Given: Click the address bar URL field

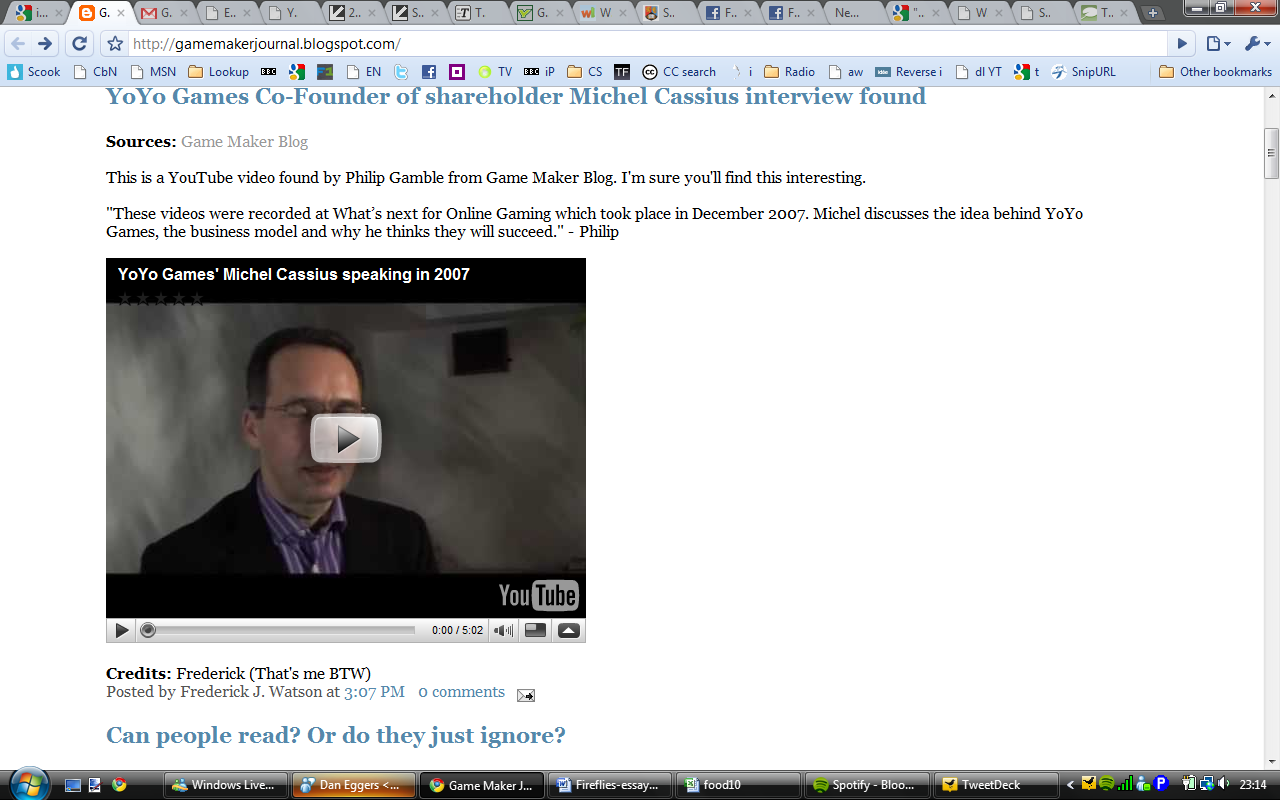Looking at the screenshot, I should (646, 44).
